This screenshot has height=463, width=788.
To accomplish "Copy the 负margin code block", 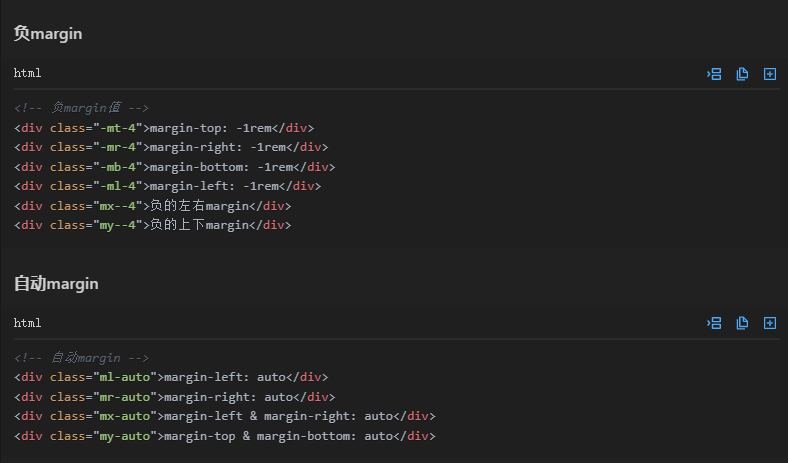I will pyautogui.click(x=742, y=74).
